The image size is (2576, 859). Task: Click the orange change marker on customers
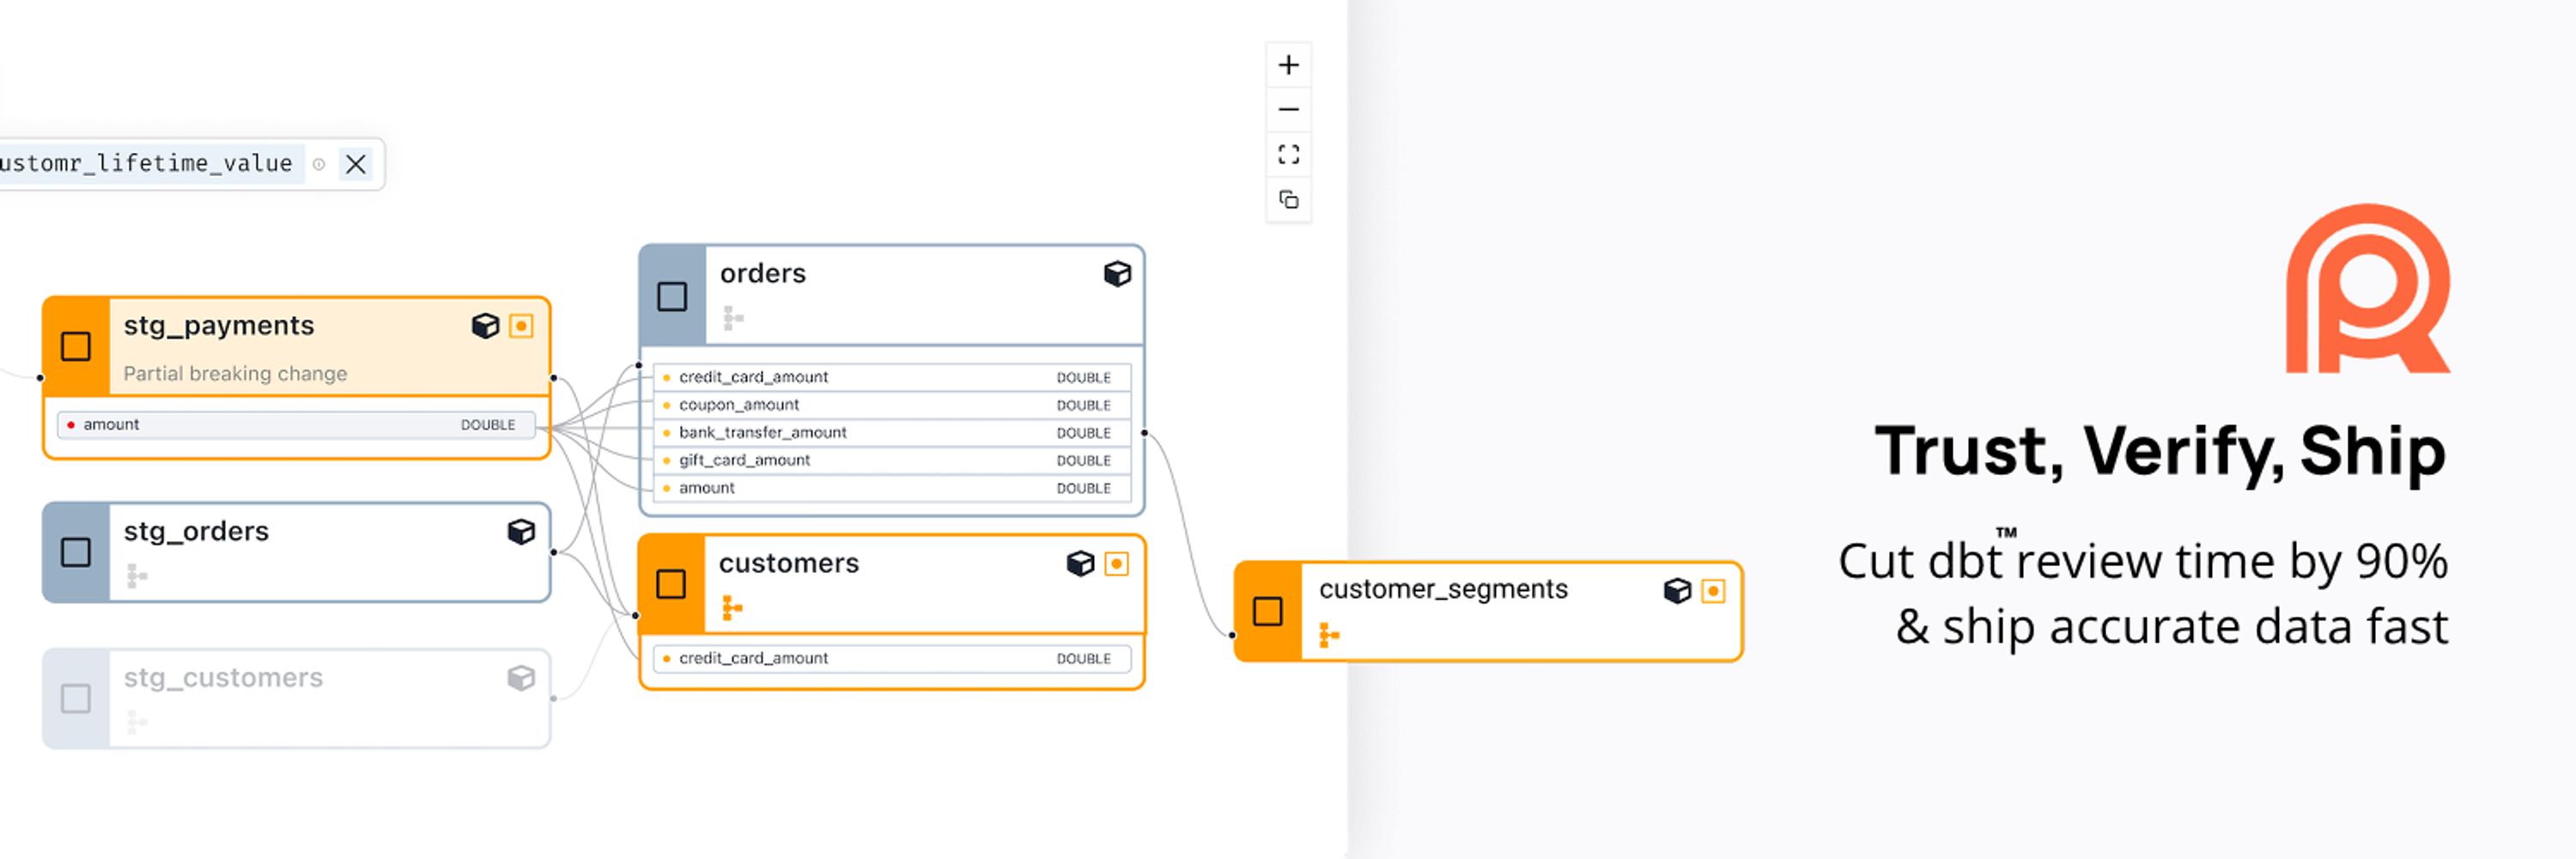pyautogui.click(x=1116, y=564)
